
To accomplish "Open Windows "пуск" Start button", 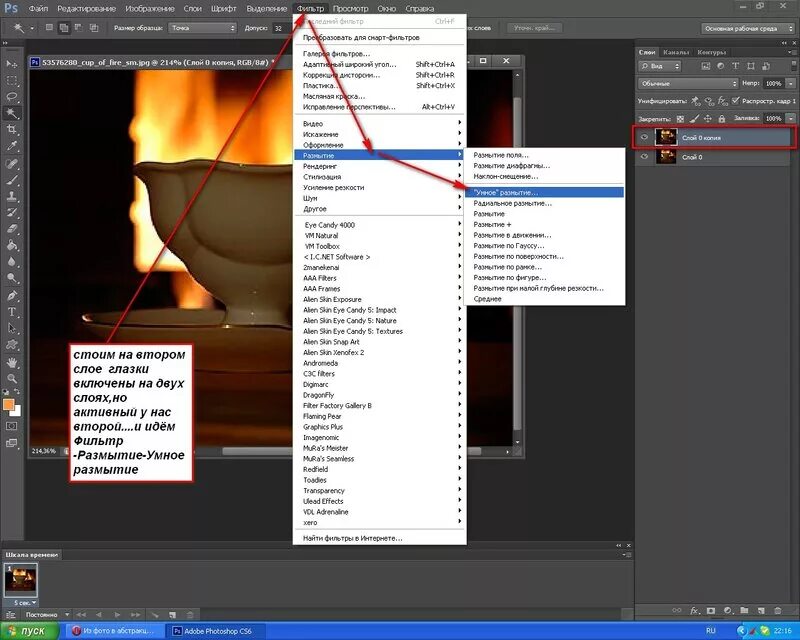I will point(29,631).
